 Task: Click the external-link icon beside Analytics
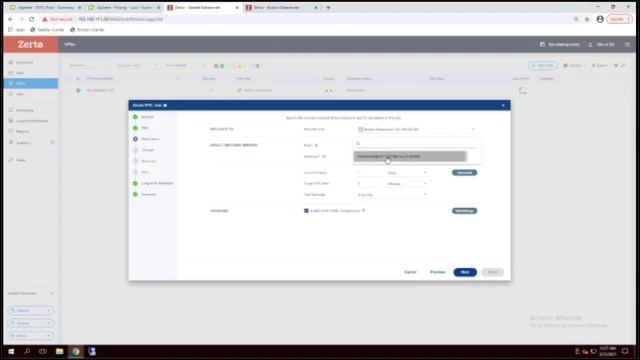[x=52, y=142]
